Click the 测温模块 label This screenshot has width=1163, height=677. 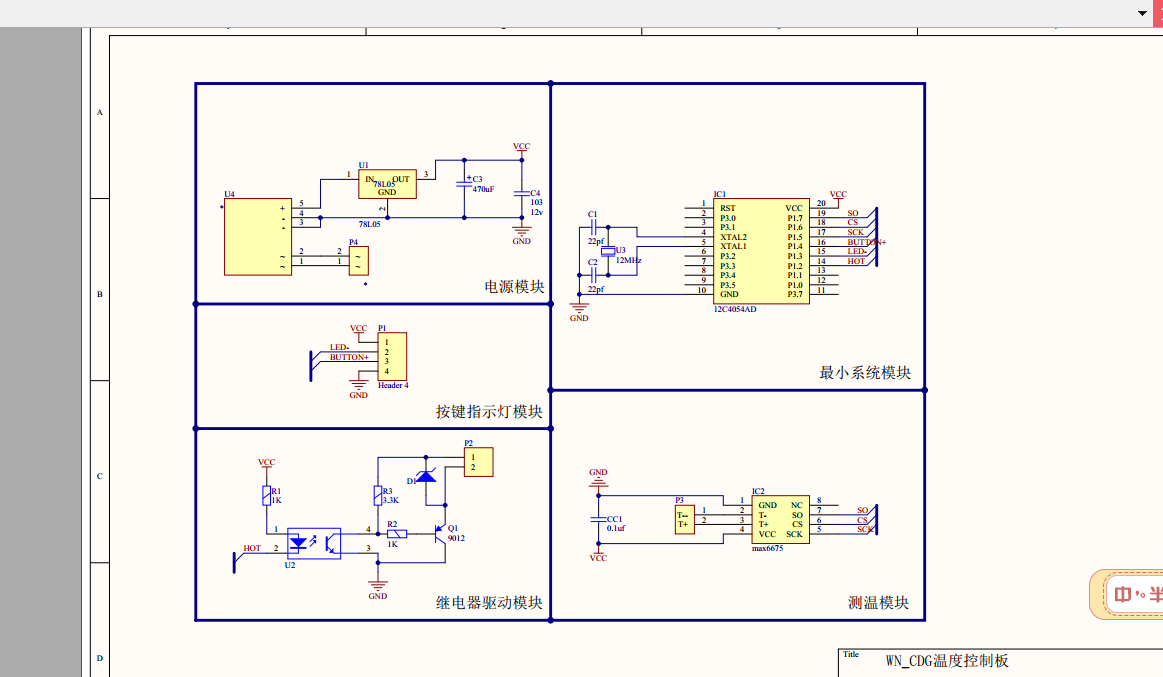click(x=878, y=603)
